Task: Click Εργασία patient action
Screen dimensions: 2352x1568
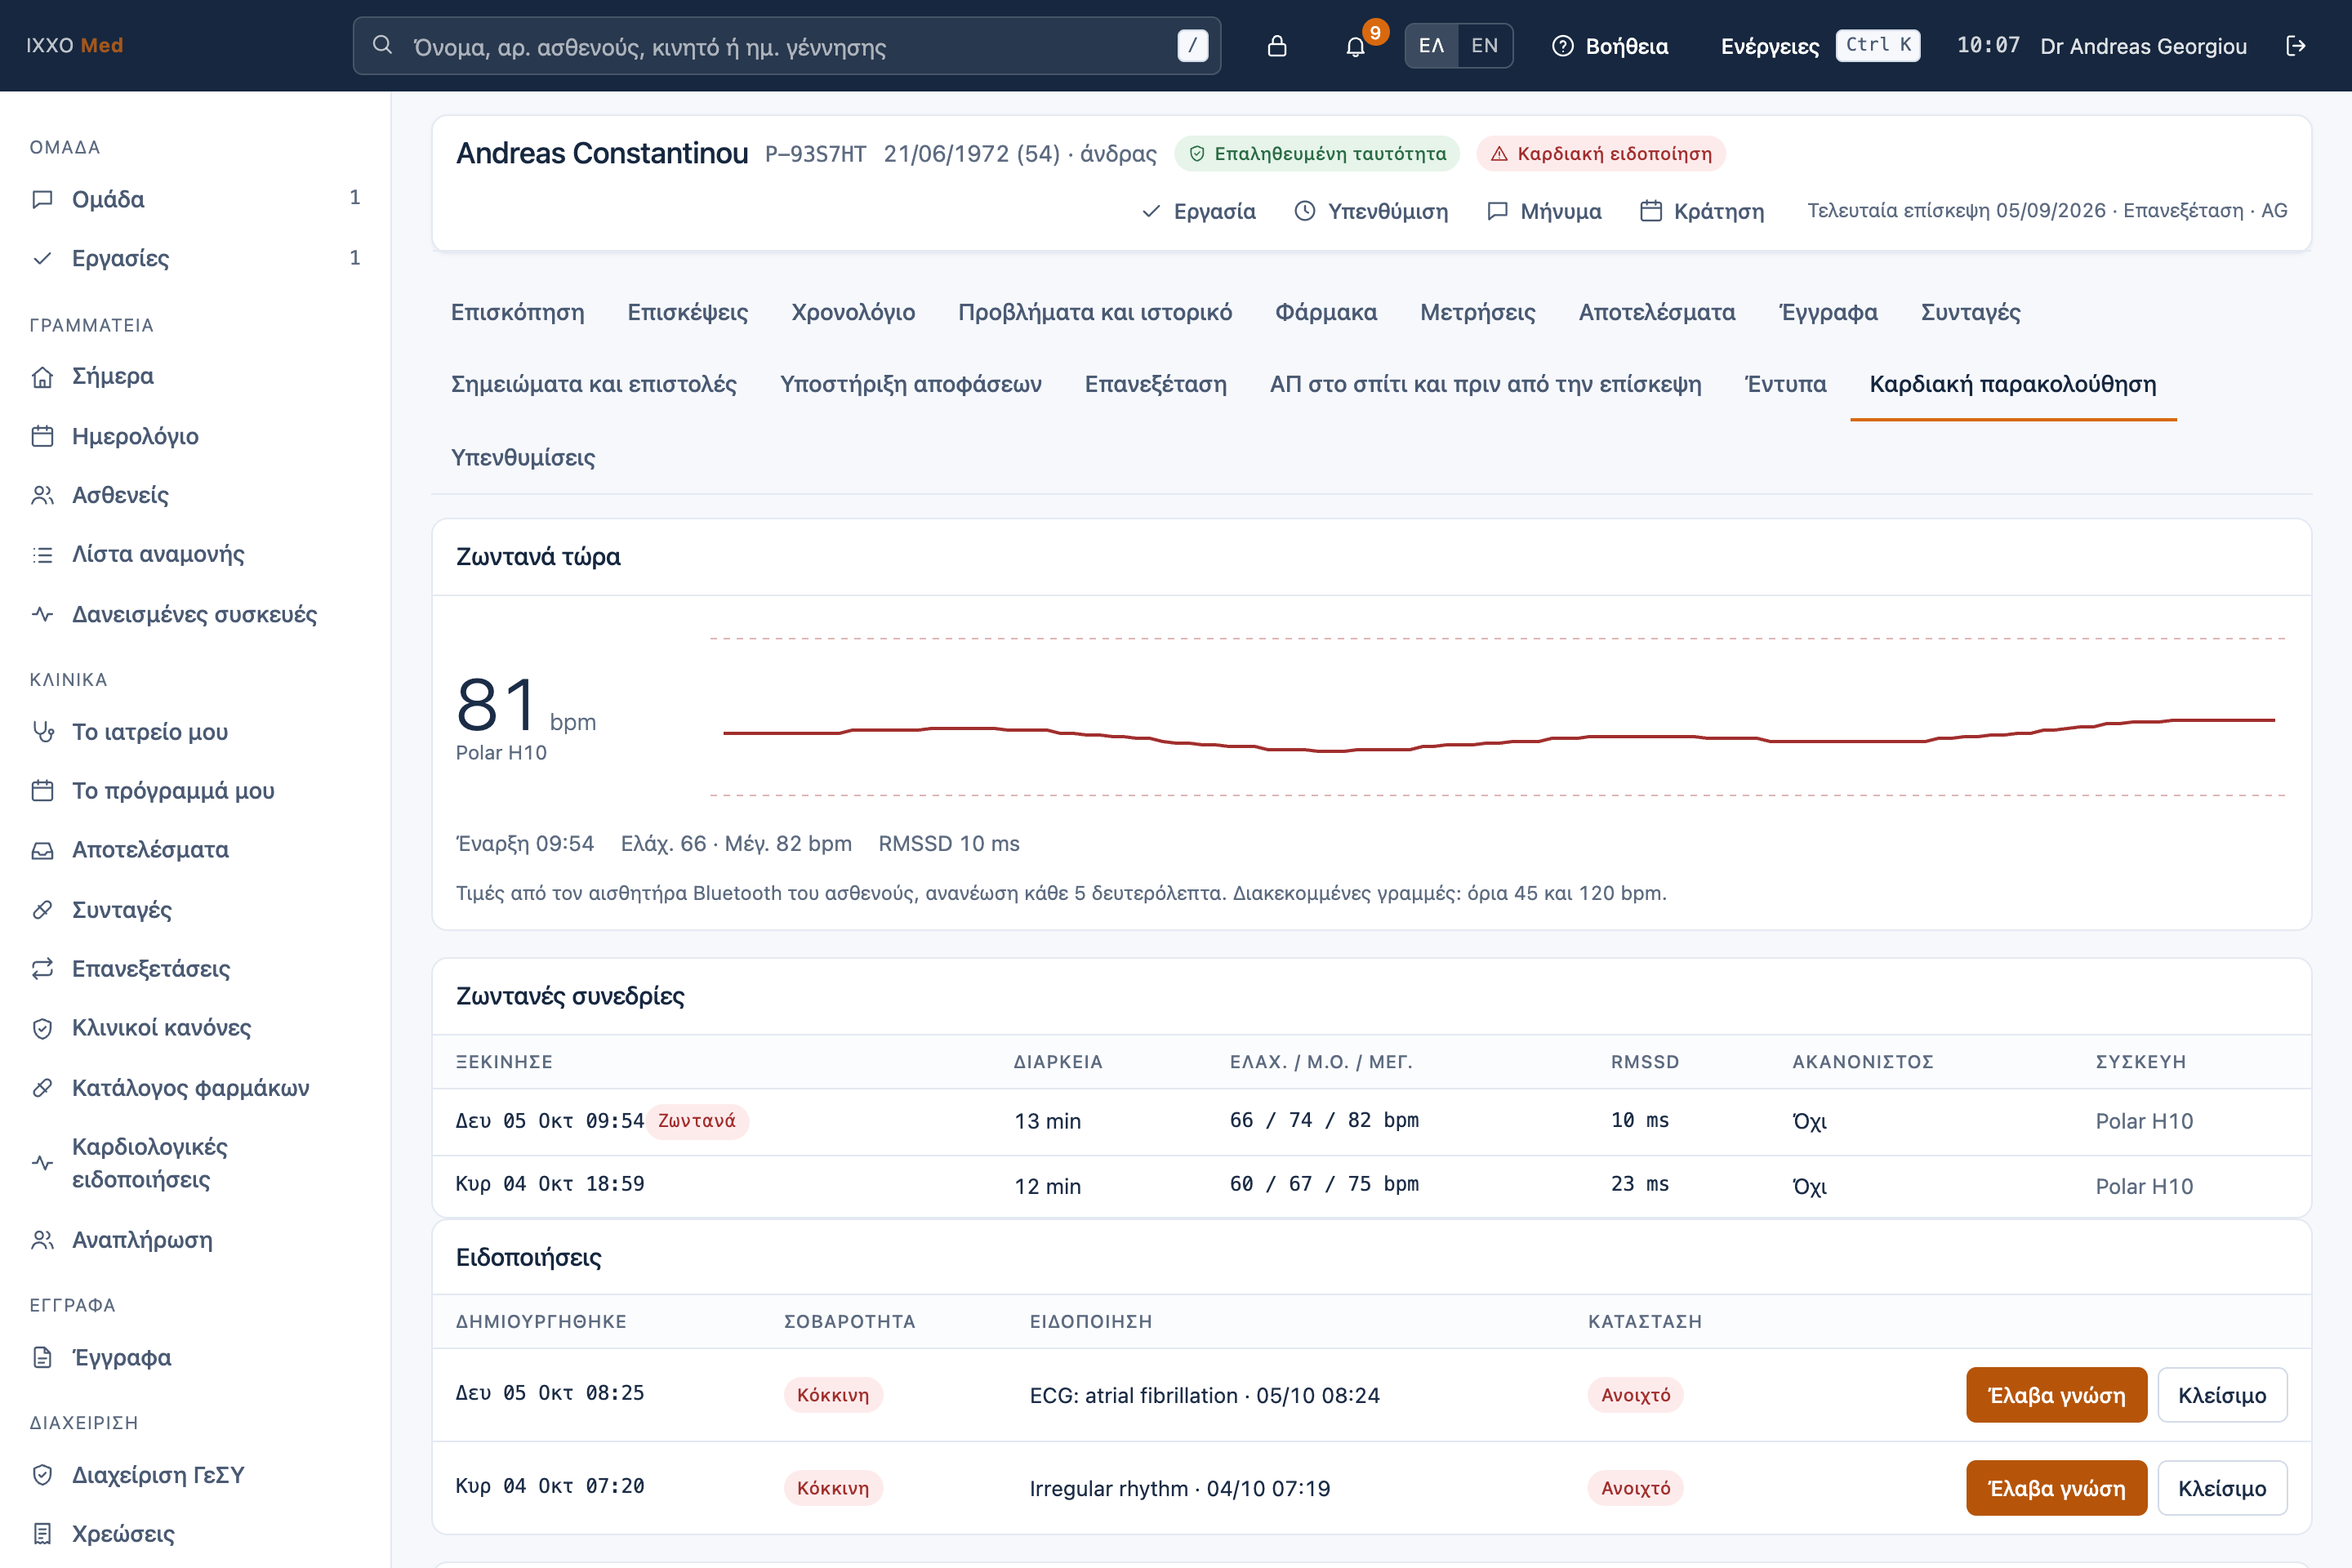Action: click(1199, 211)
